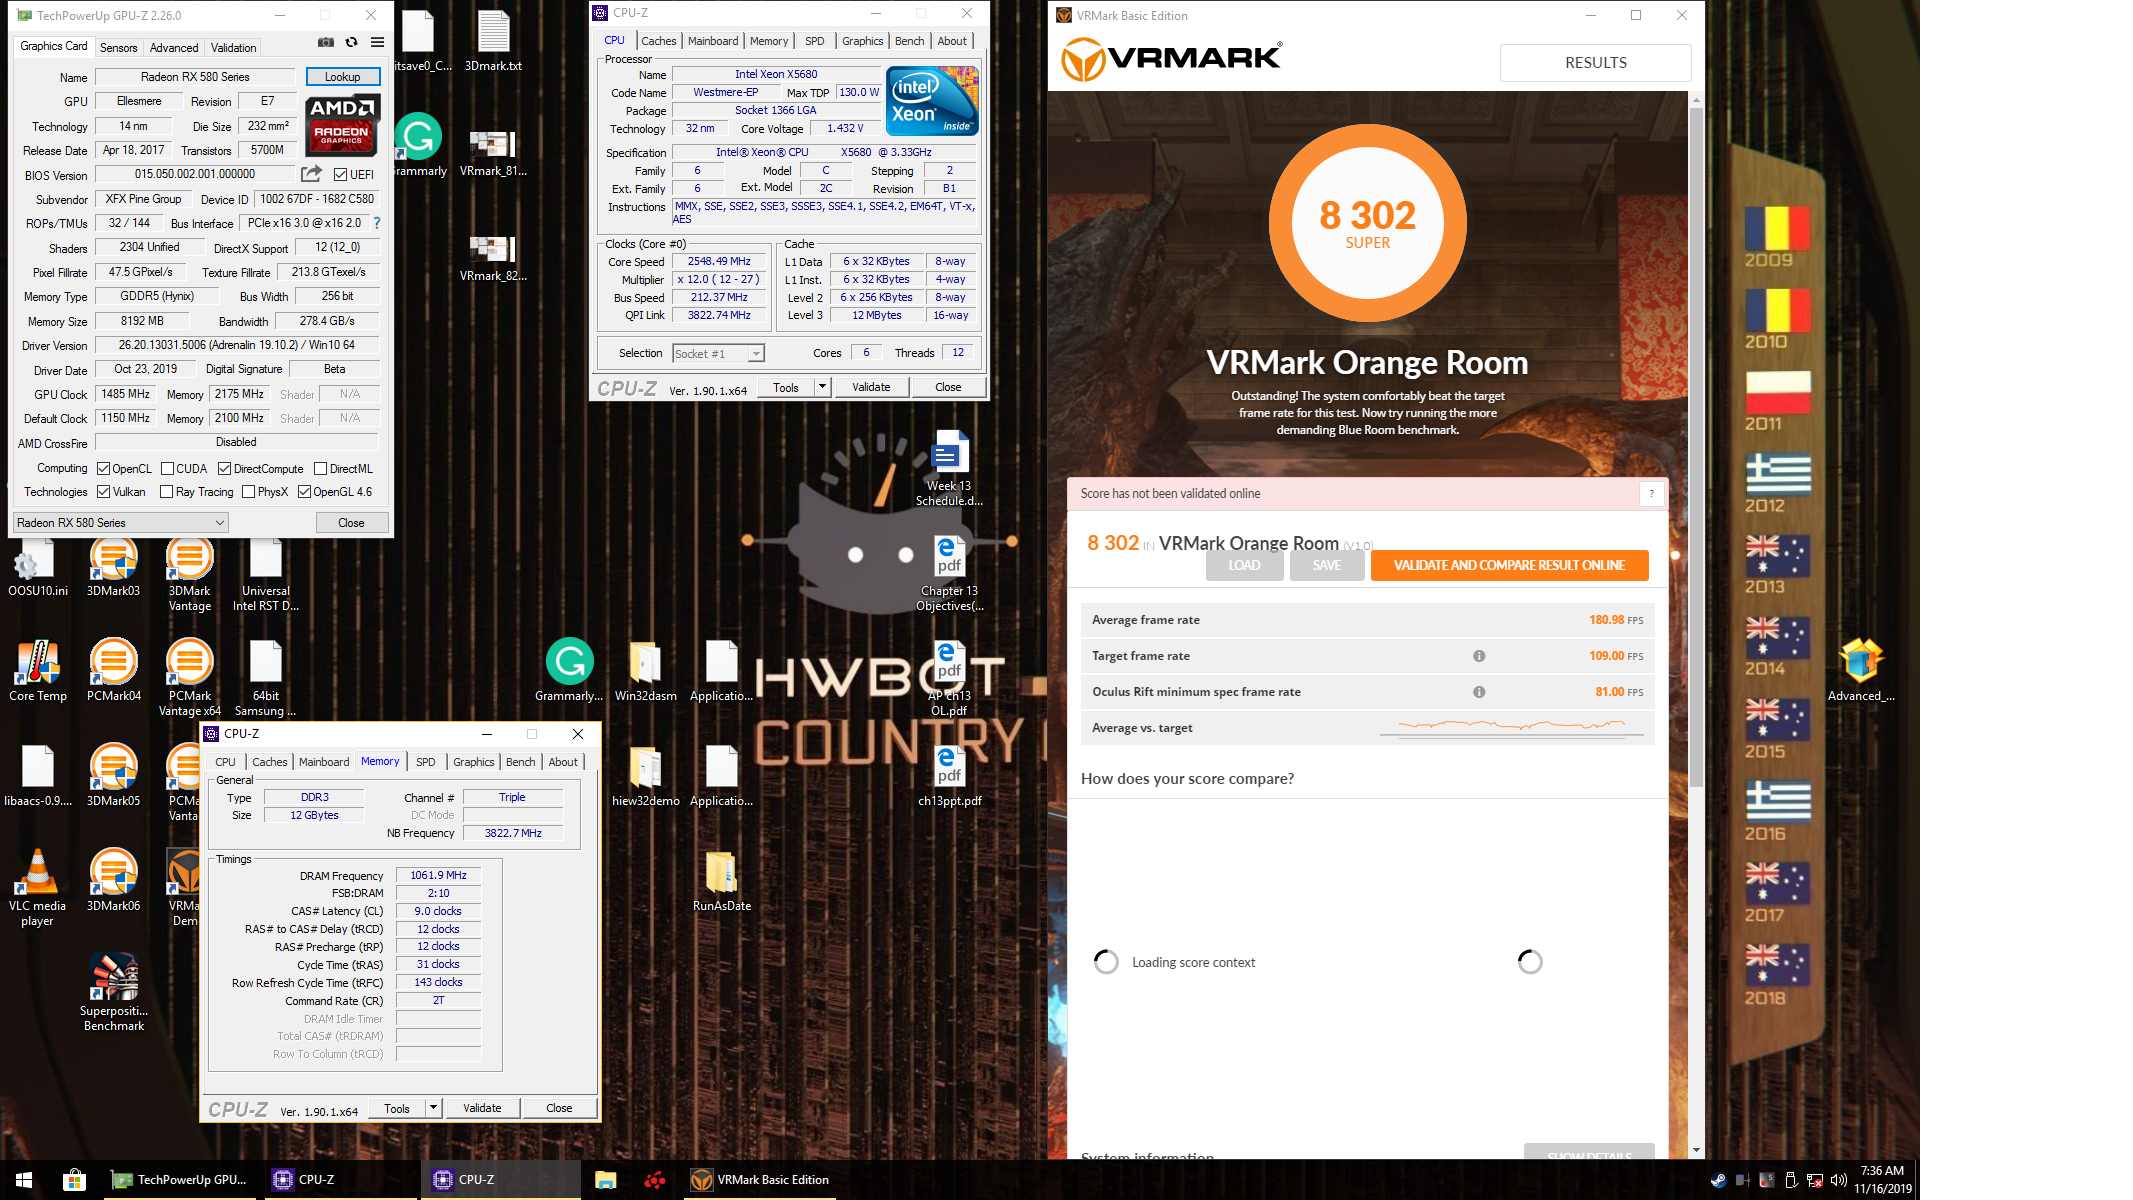Open 3Dmark.txt file on desktop
2133x1200 pixels.
[x=493, y=41]
